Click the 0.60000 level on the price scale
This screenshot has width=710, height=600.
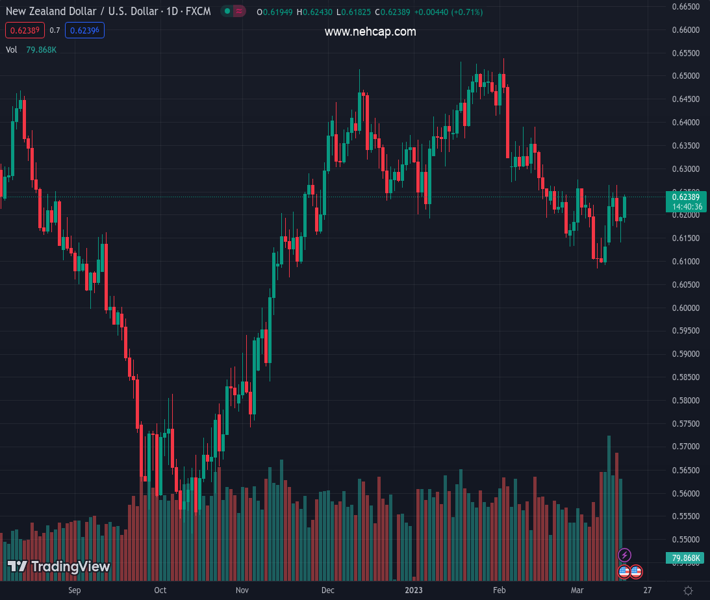coord(685,308)
